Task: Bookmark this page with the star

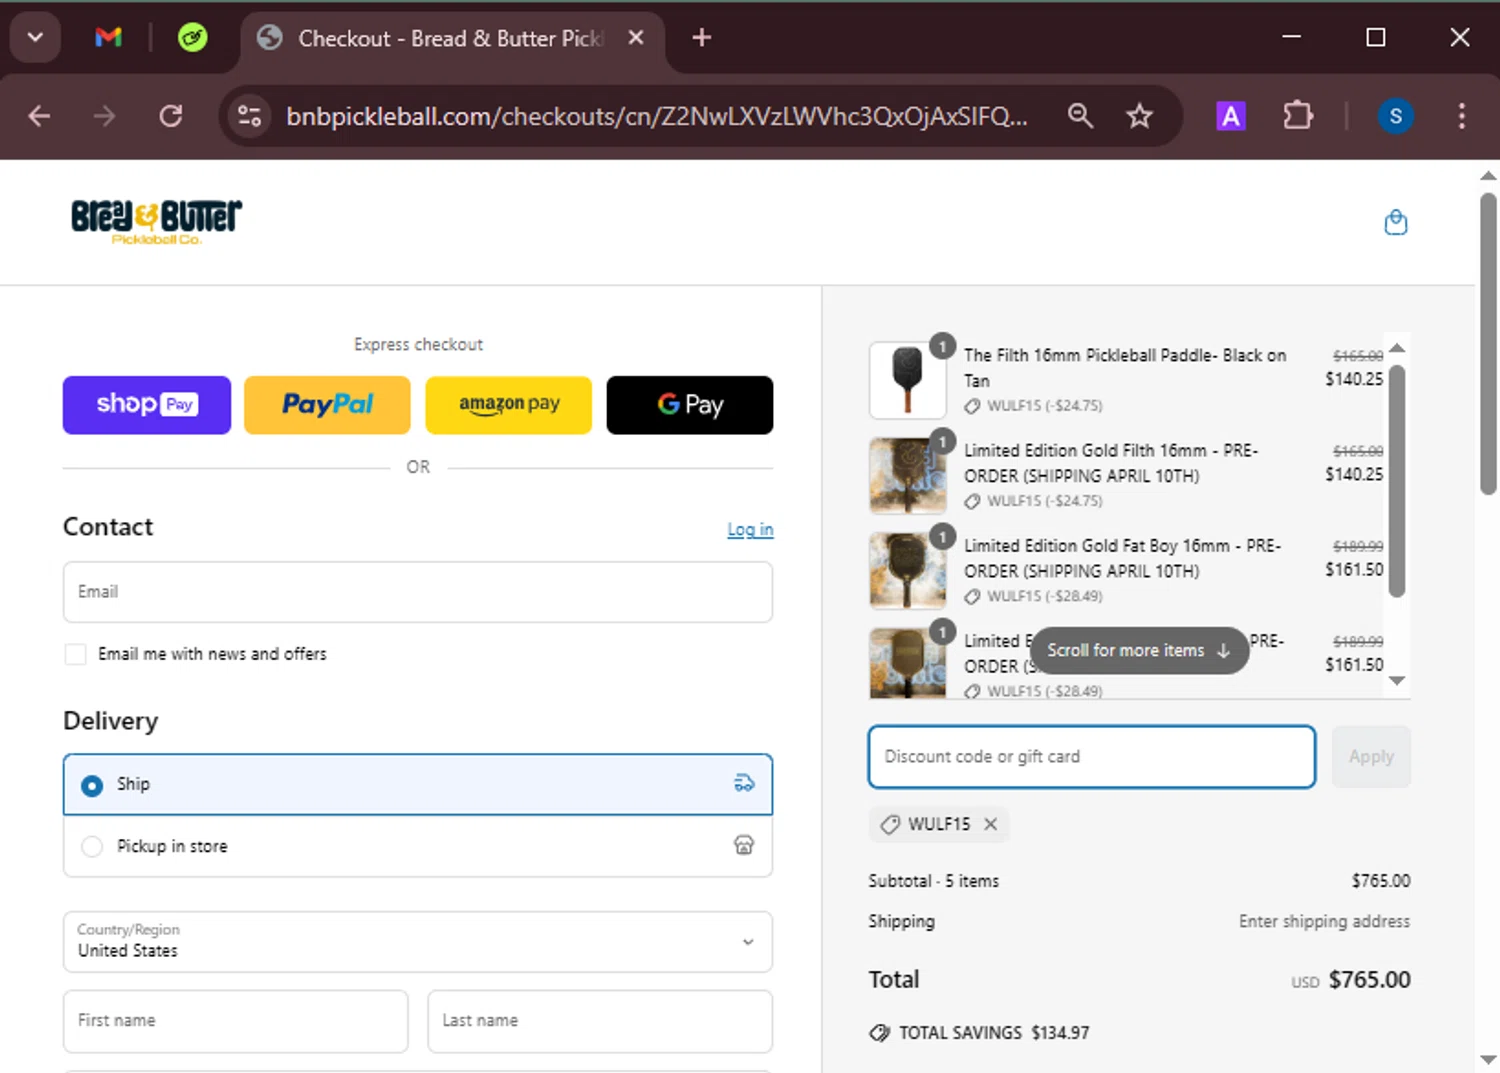Action: 1139,116
